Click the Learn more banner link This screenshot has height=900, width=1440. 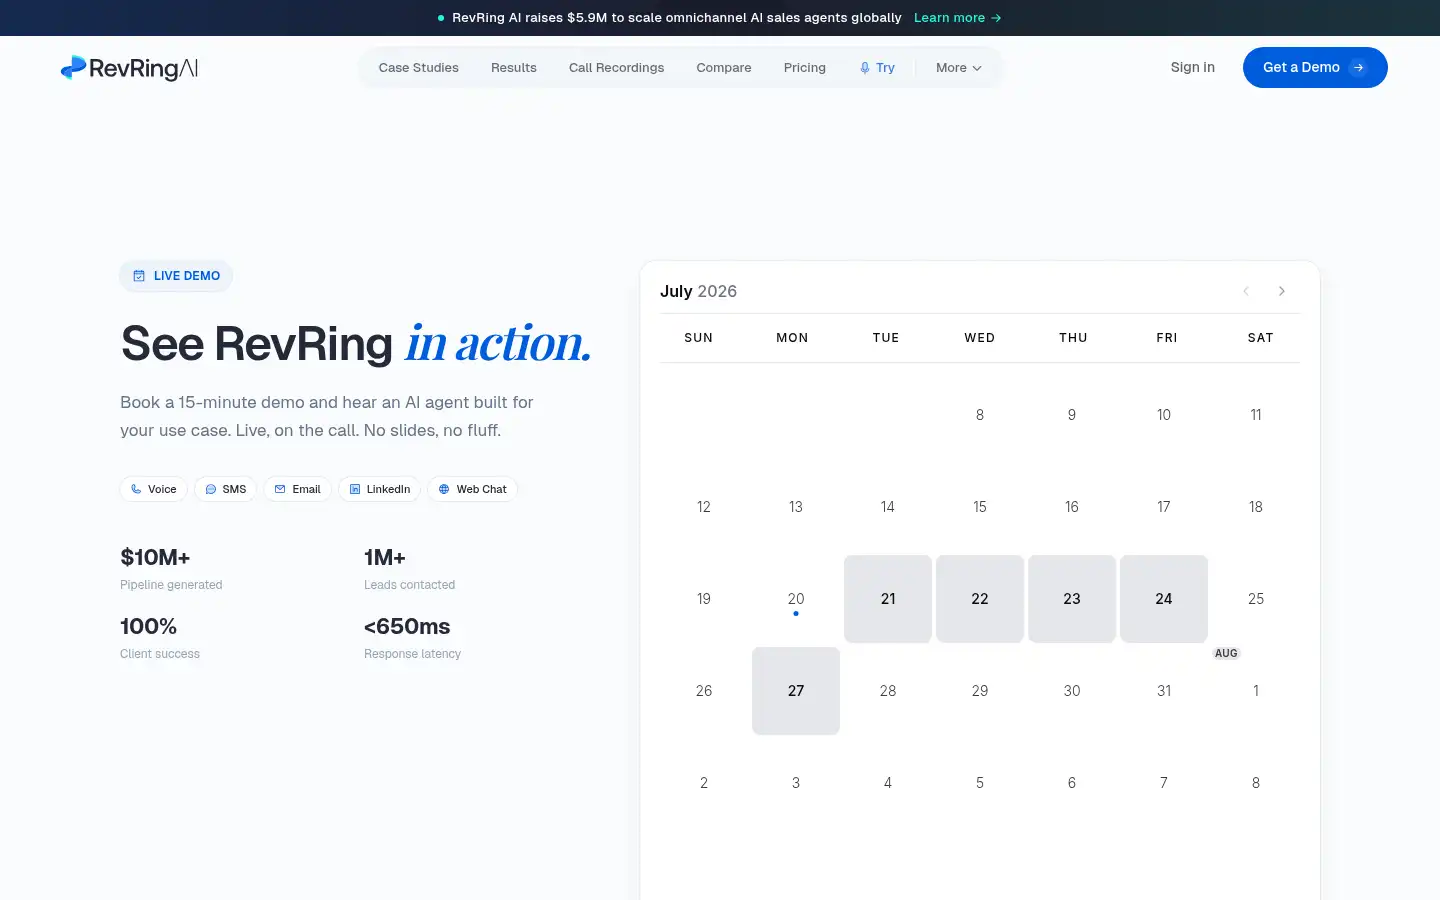[x=957, y=18]
